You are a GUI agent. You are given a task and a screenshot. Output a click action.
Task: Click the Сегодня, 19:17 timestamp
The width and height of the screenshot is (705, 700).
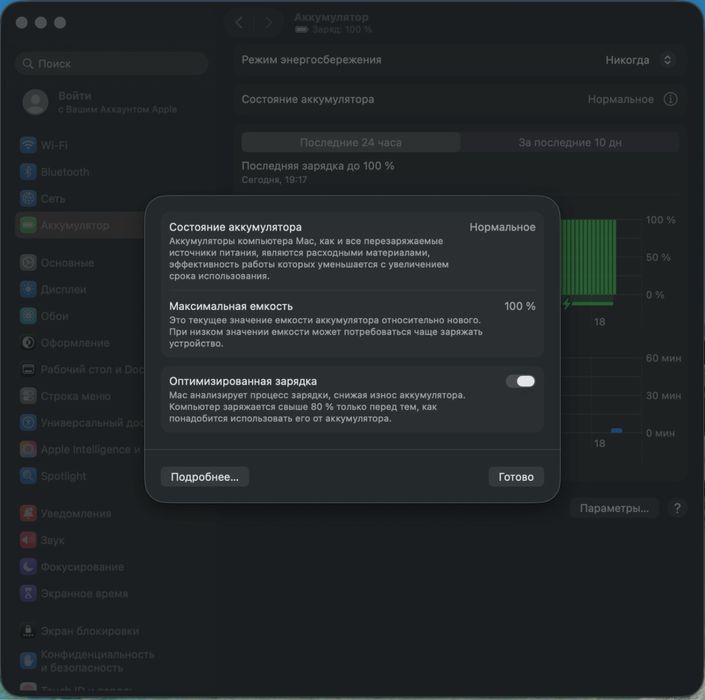[274, 180]
